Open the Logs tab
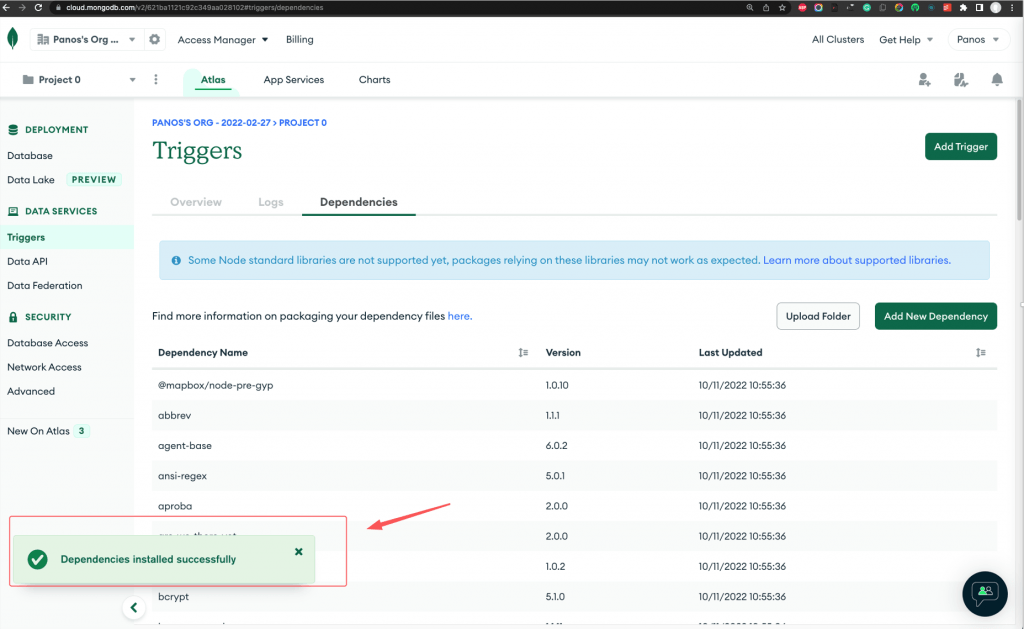Screen dimensions: 1024x629 click(270, 202)
